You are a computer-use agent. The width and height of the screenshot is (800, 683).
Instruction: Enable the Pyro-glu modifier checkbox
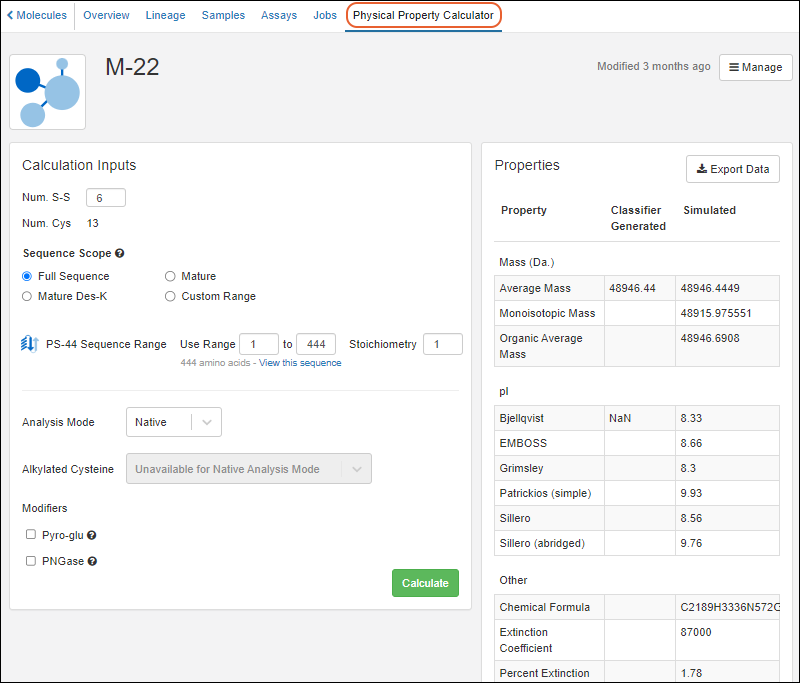[x=31, y=535]
